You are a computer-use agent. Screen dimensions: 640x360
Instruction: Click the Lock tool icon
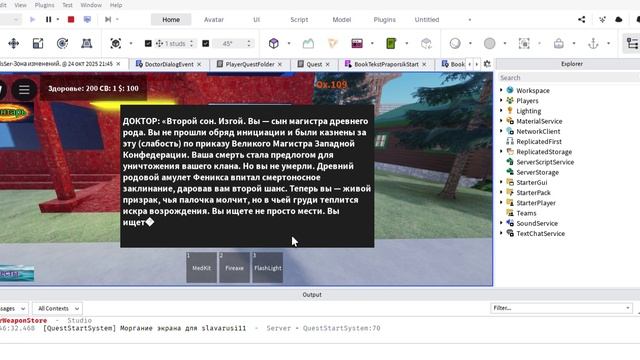tap(559, 43)
